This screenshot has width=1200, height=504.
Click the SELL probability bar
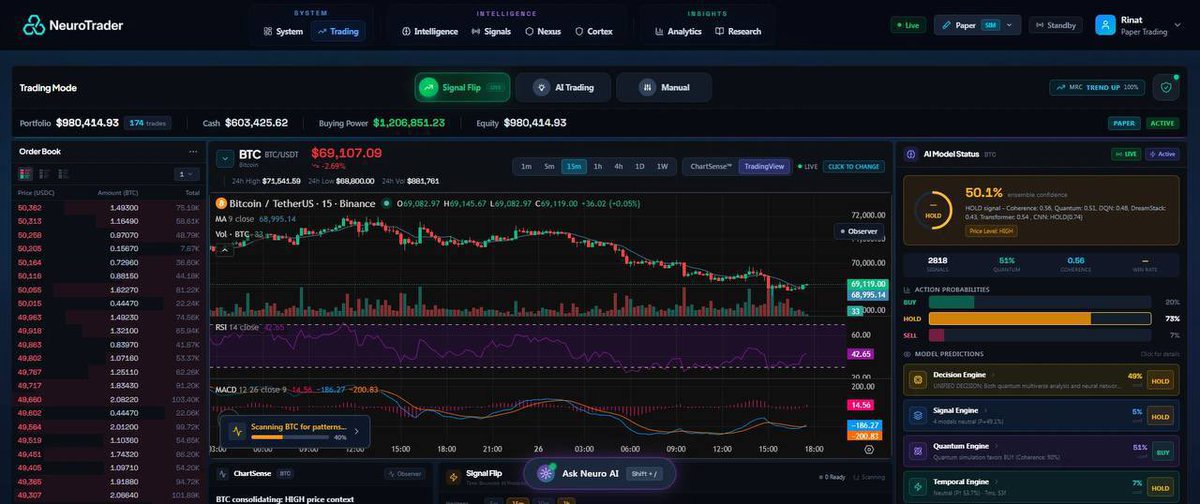1038,335
